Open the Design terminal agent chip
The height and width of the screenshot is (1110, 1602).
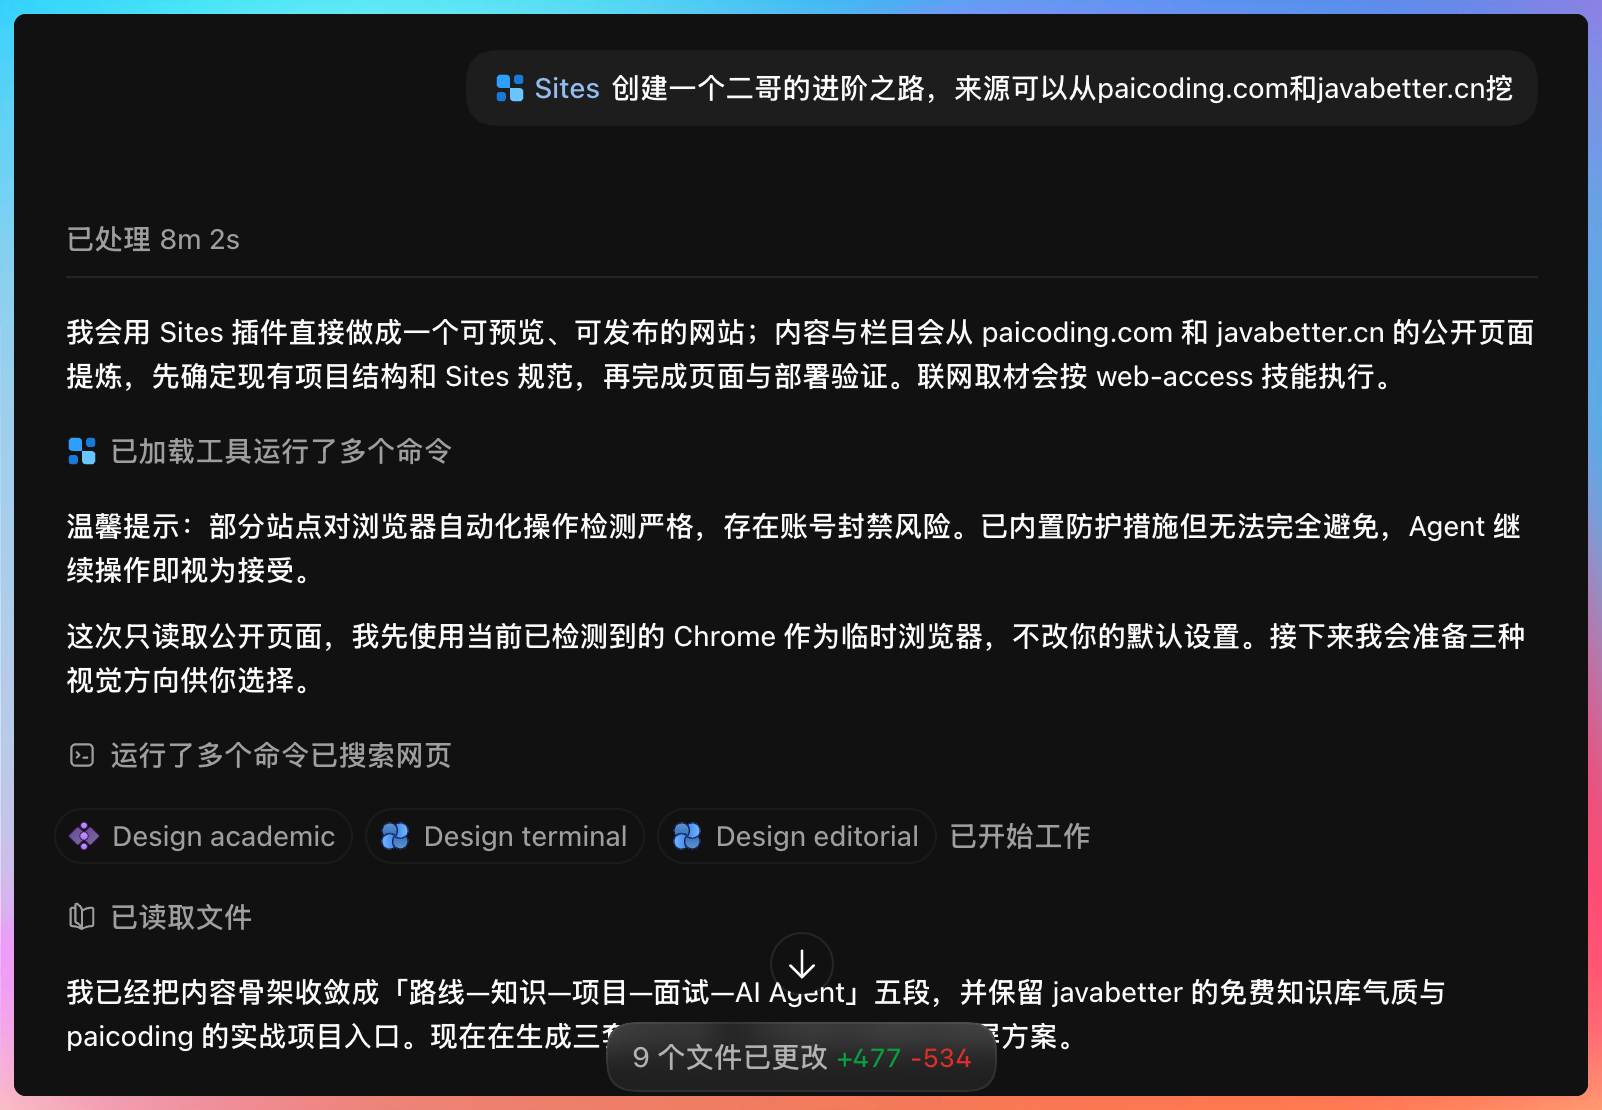505,836
